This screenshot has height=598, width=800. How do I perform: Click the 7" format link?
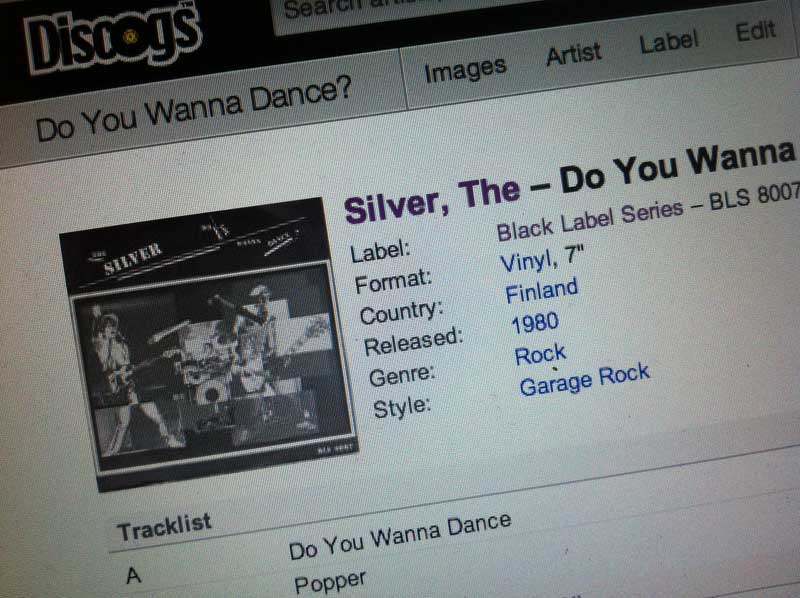coord(573,255)
